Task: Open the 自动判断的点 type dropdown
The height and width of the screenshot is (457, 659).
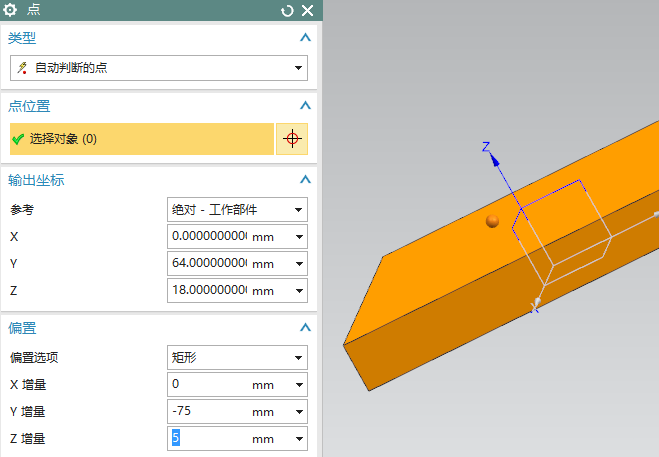Action: point(298,68)
